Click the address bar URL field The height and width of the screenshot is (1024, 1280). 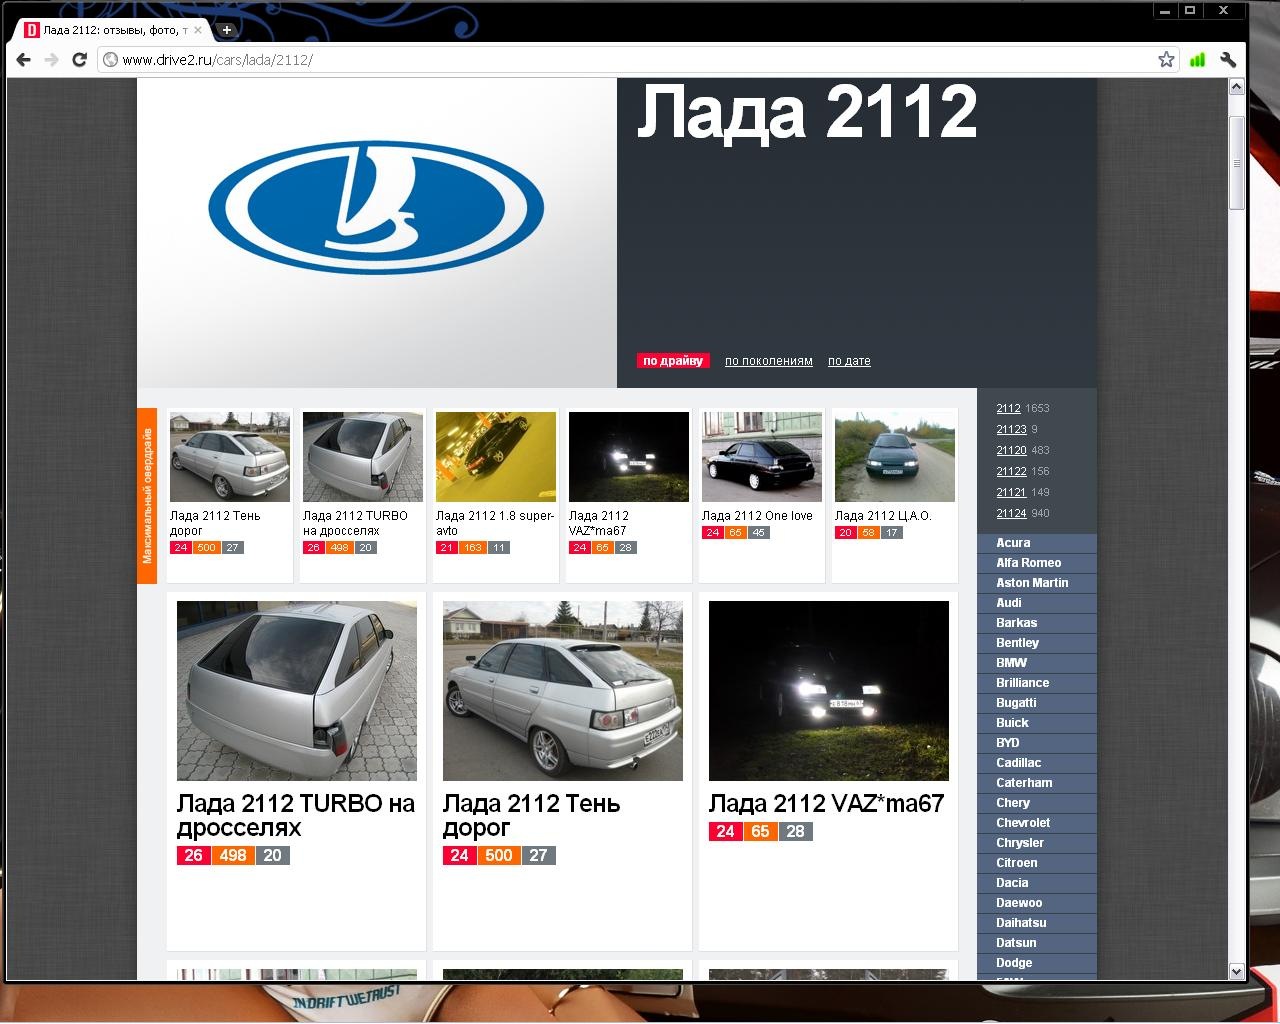628,60
